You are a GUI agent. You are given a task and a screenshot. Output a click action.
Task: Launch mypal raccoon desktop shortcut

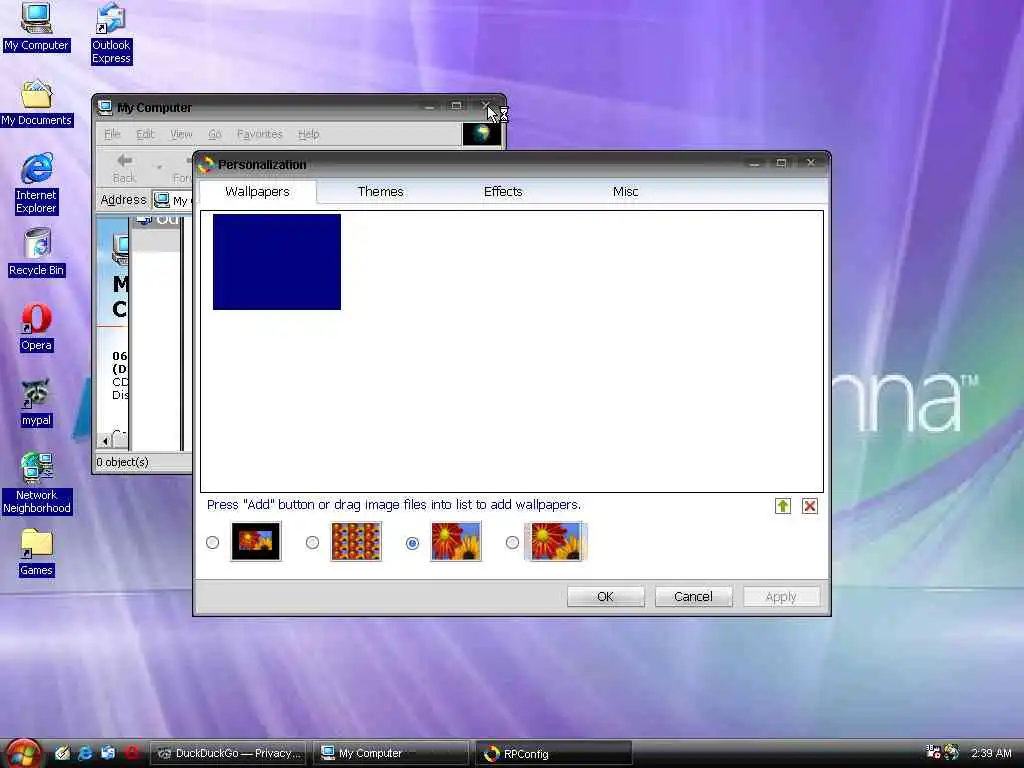point(36,403)
